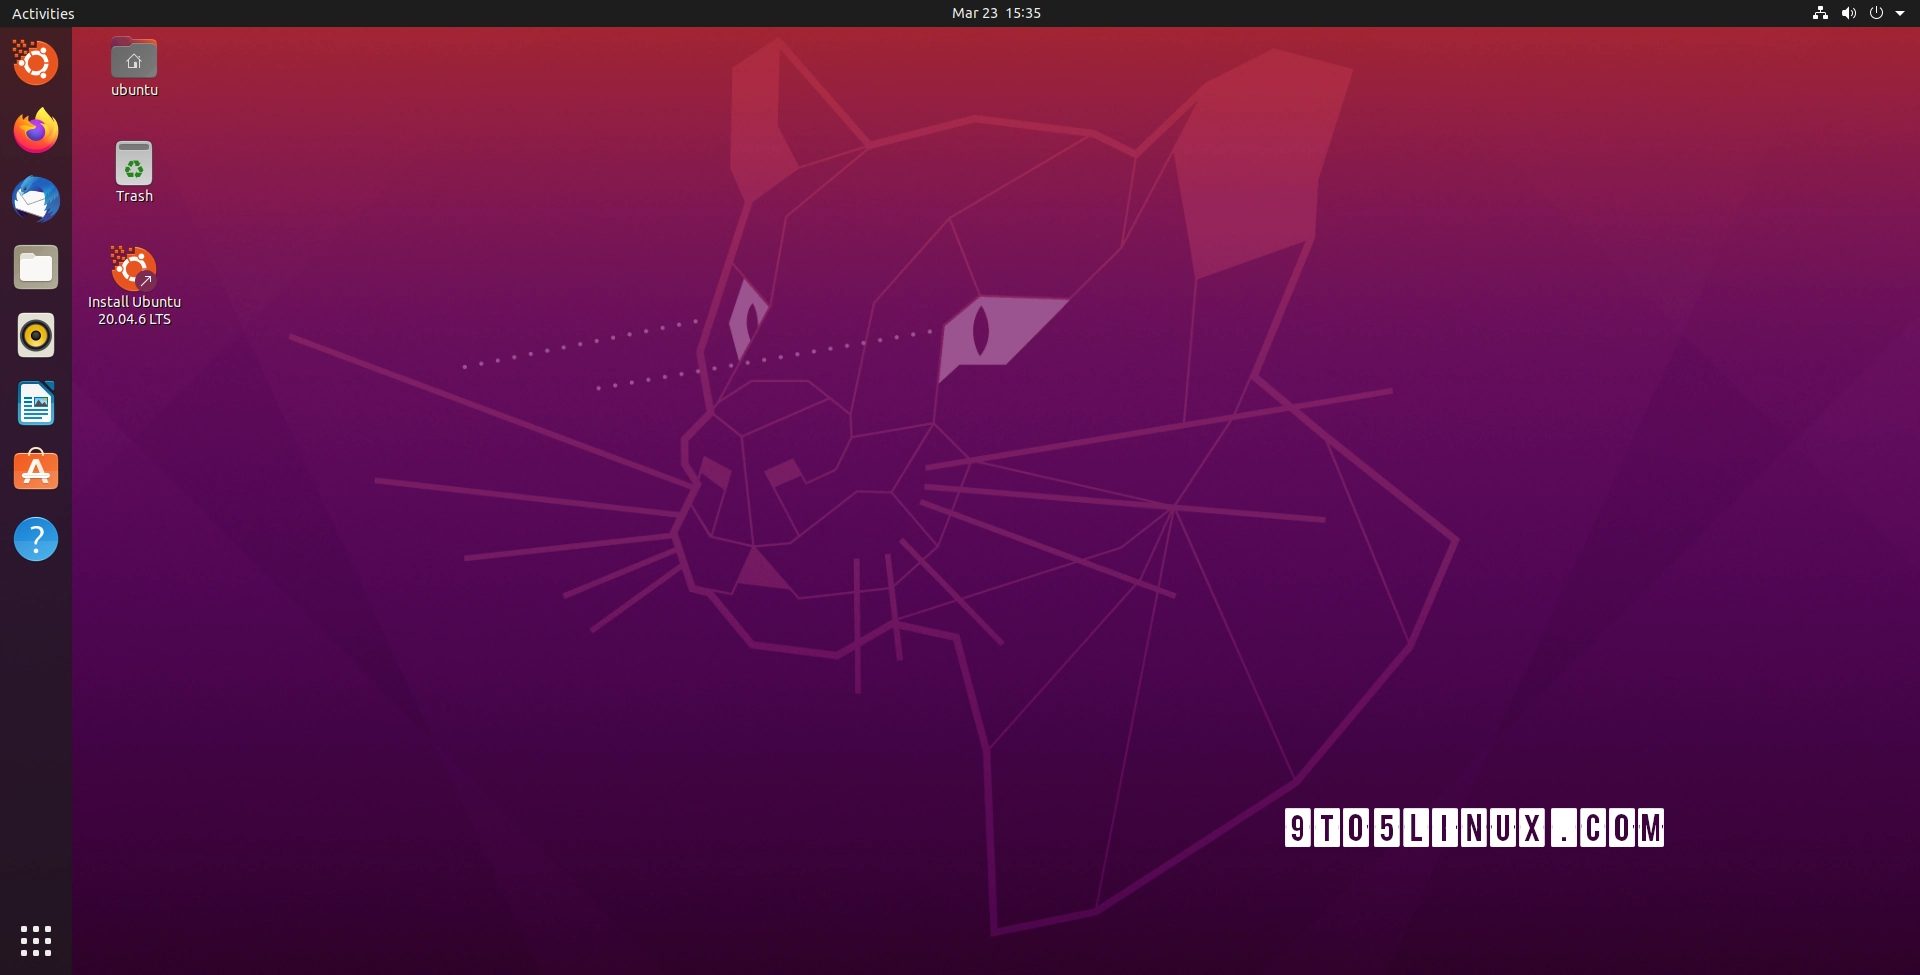
Task: Click the network status indicator
Action: coord(1818,13)
